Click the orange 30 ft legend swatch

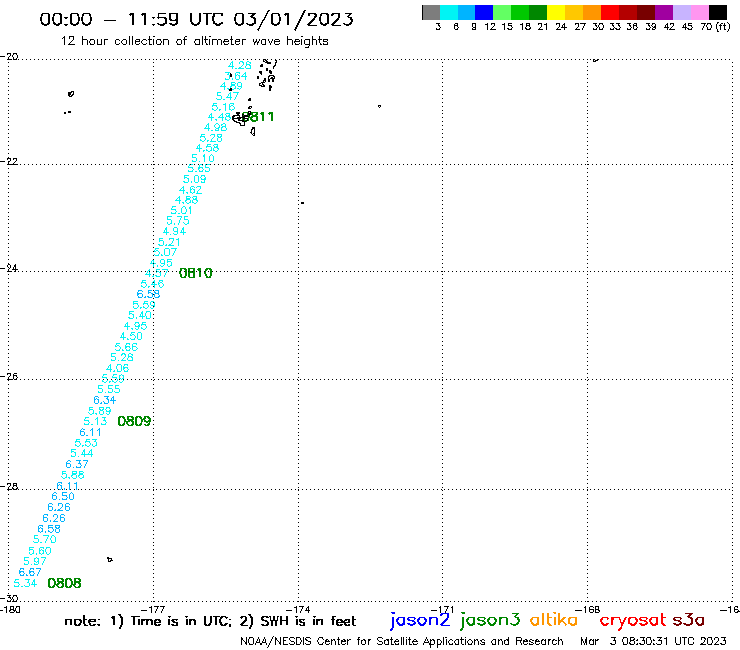pos(593,12)
